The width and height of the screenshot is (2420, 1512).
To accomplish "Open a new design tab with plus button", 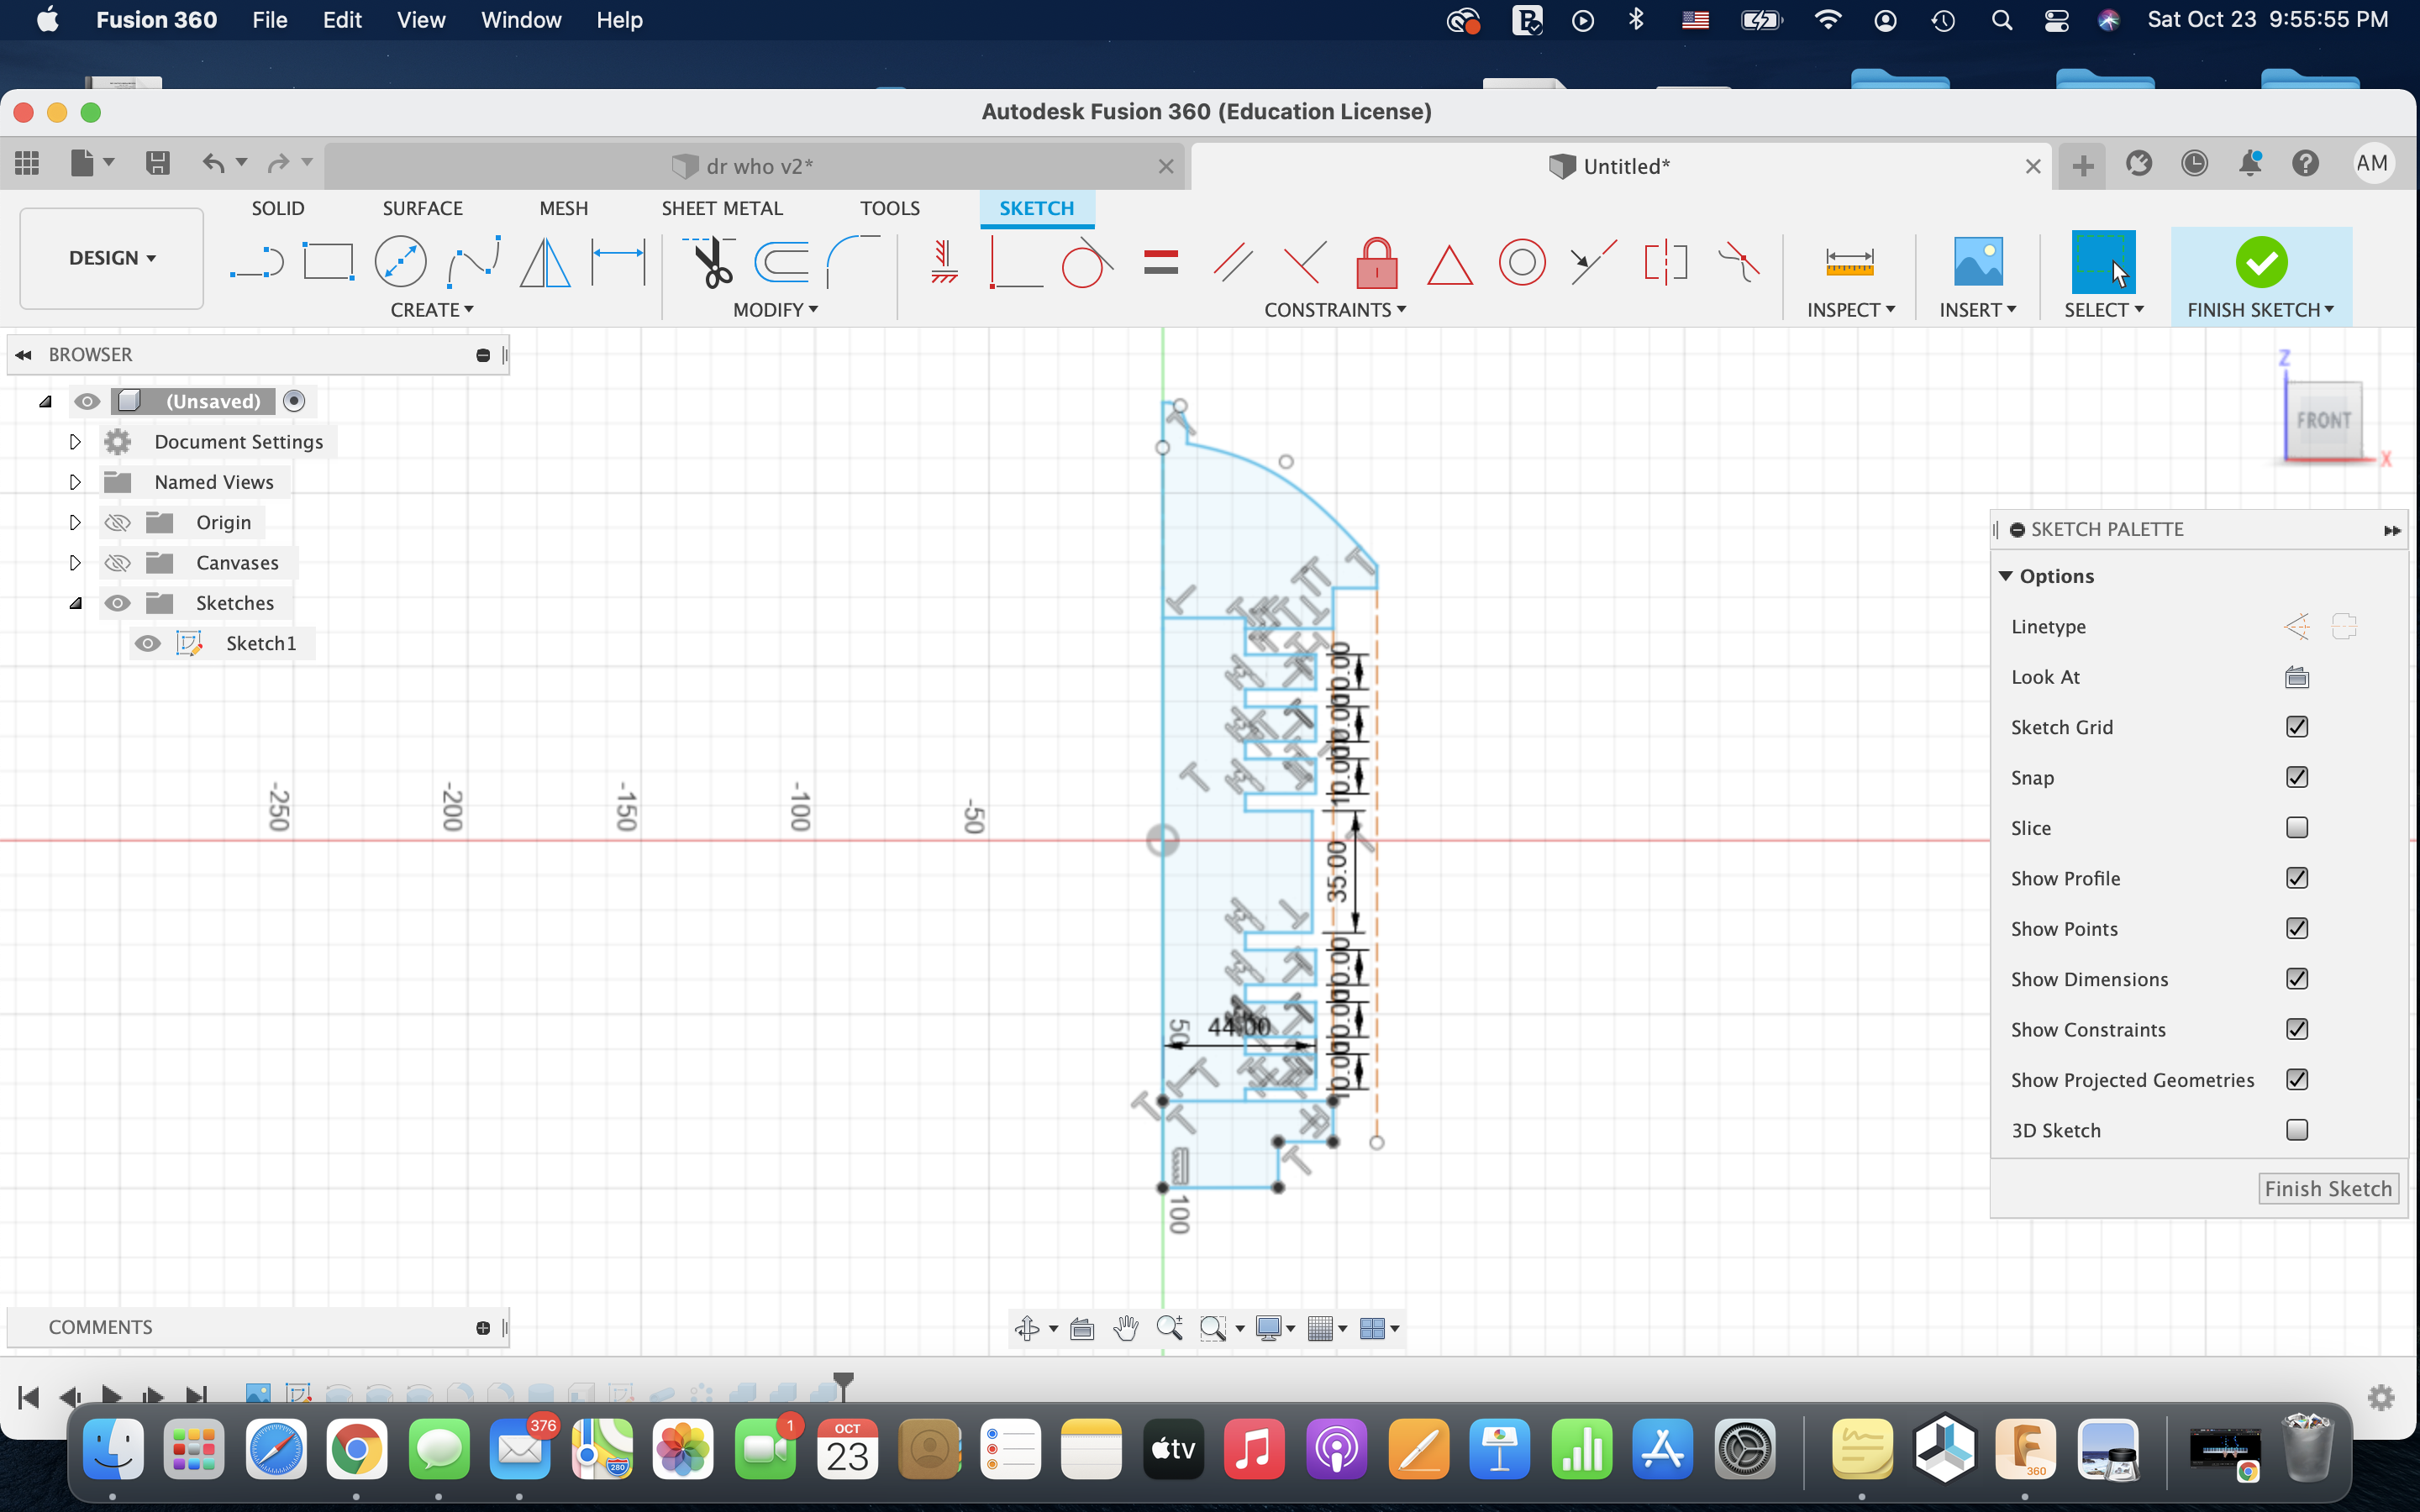I will [2082, 165].
